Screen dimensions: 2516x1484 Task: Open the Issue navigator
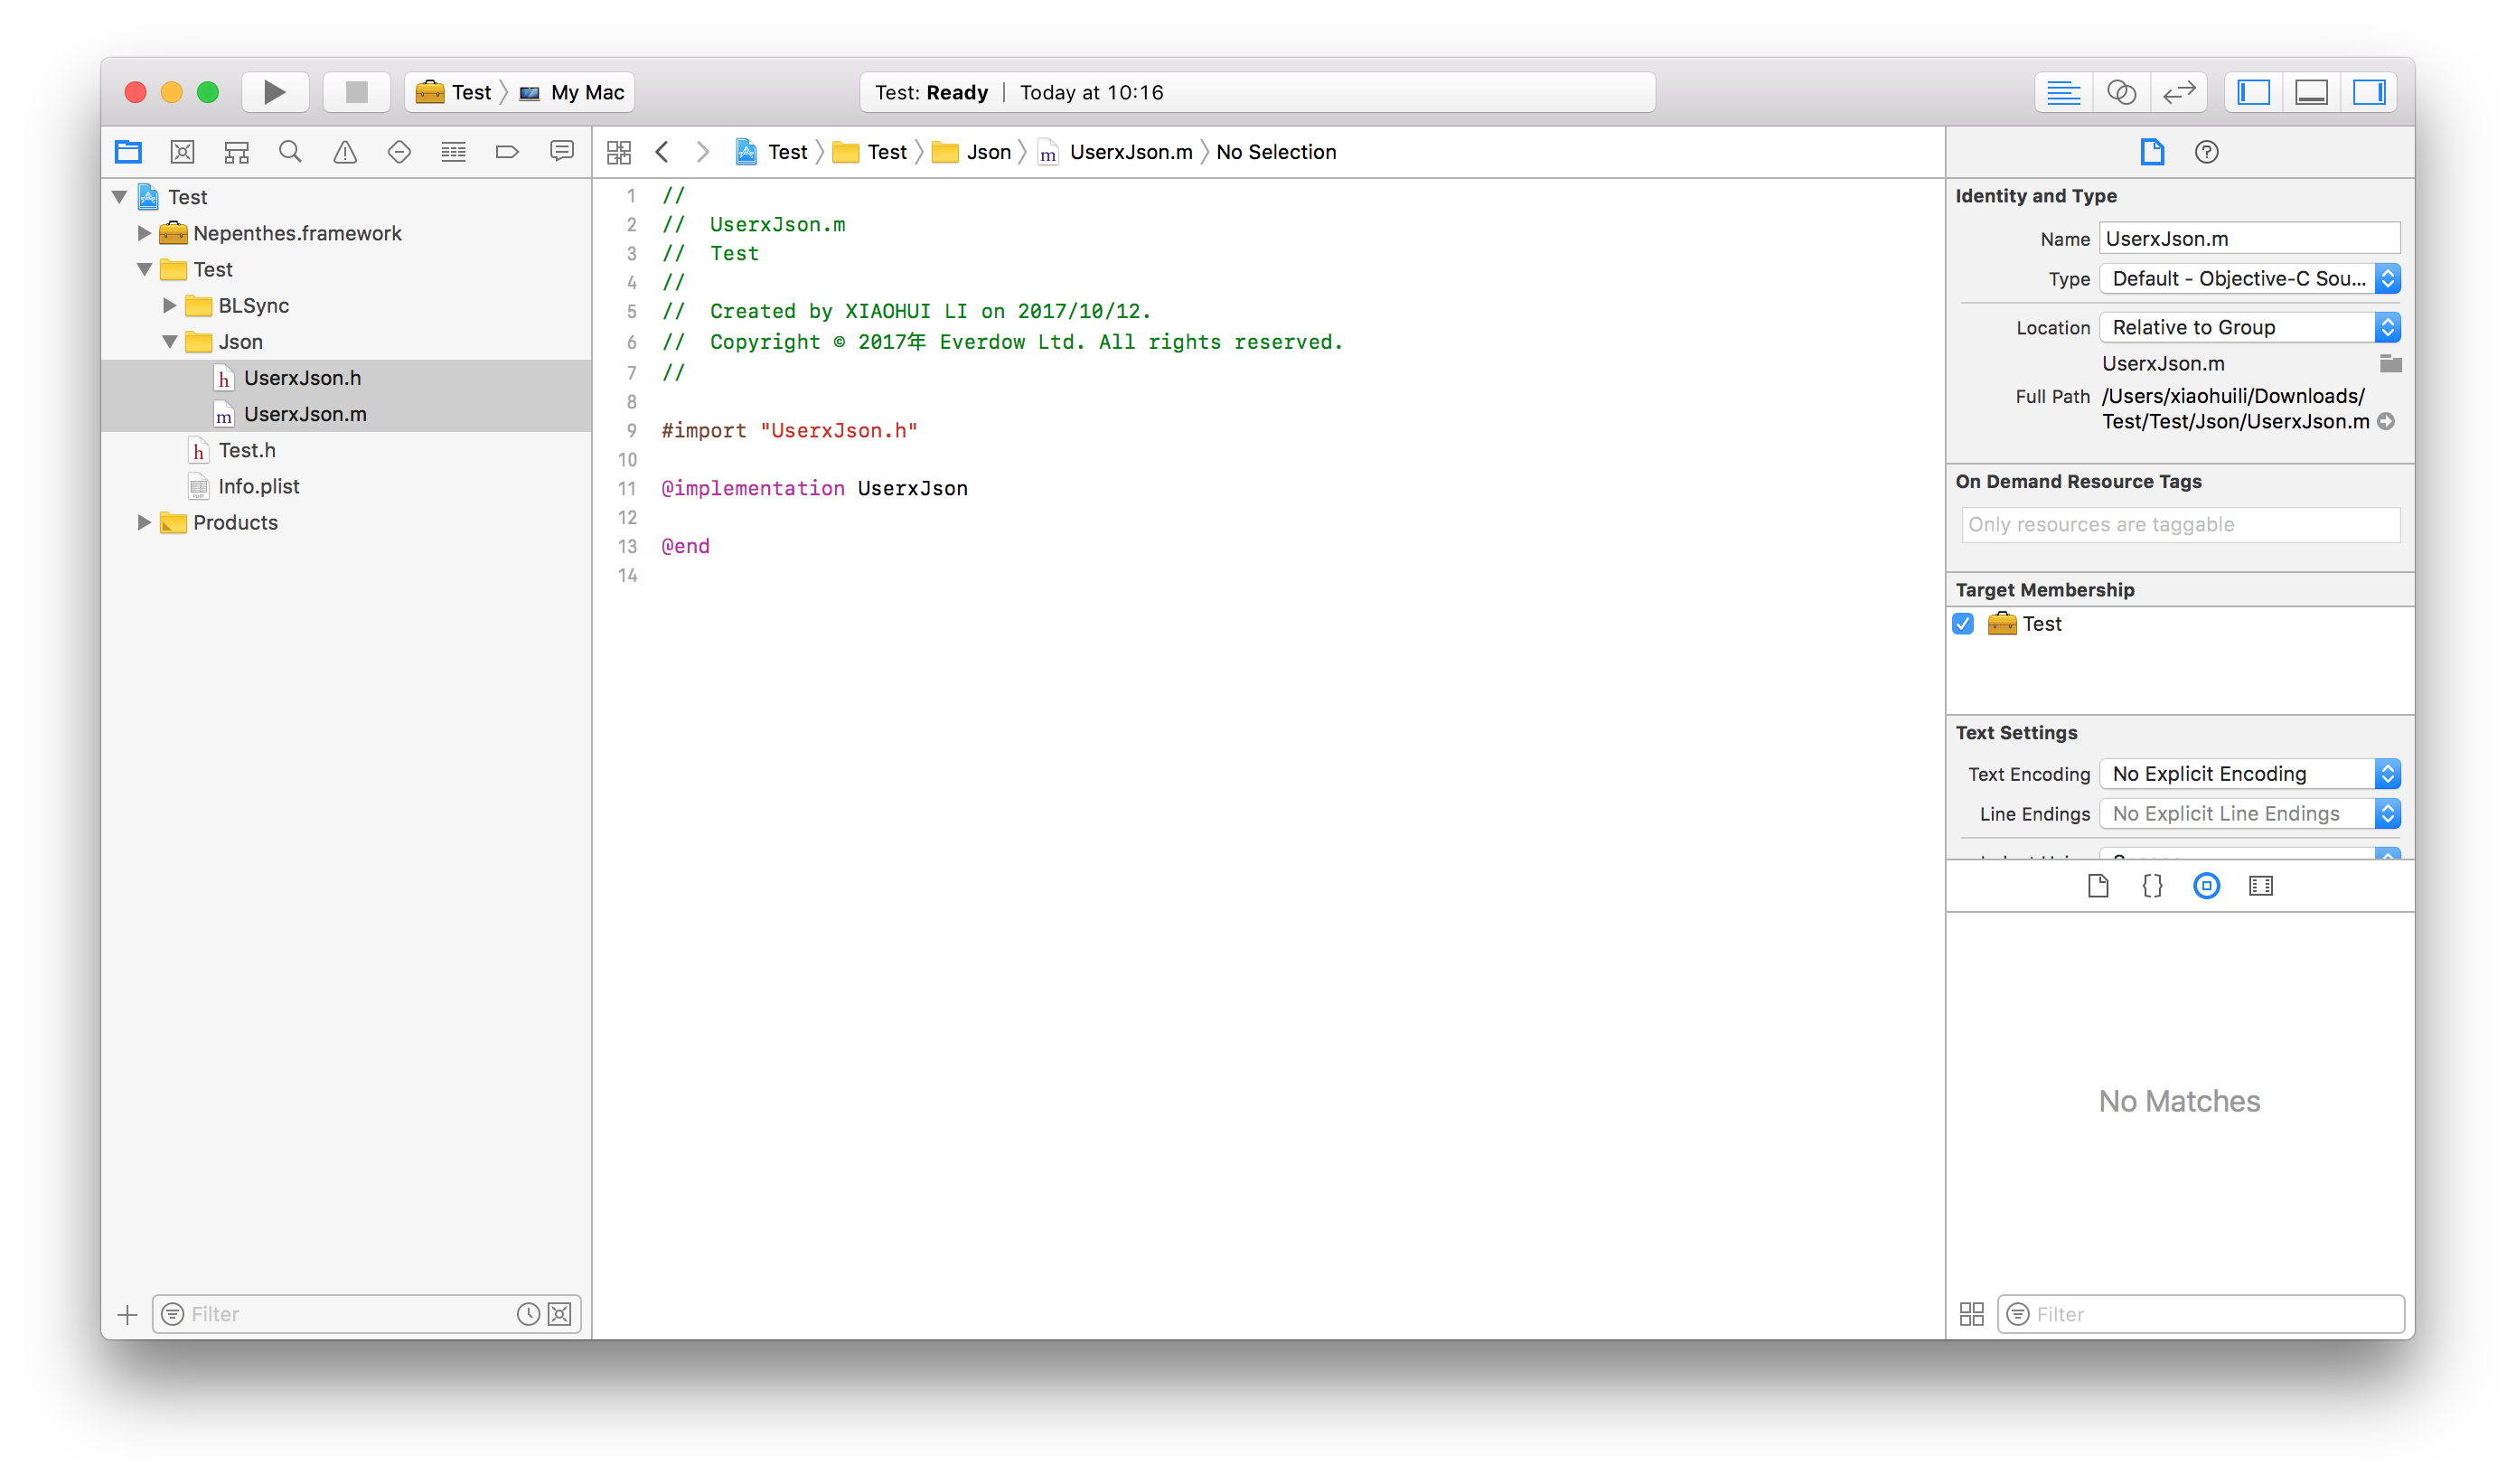pyautogui.click(x=345, y=152)
